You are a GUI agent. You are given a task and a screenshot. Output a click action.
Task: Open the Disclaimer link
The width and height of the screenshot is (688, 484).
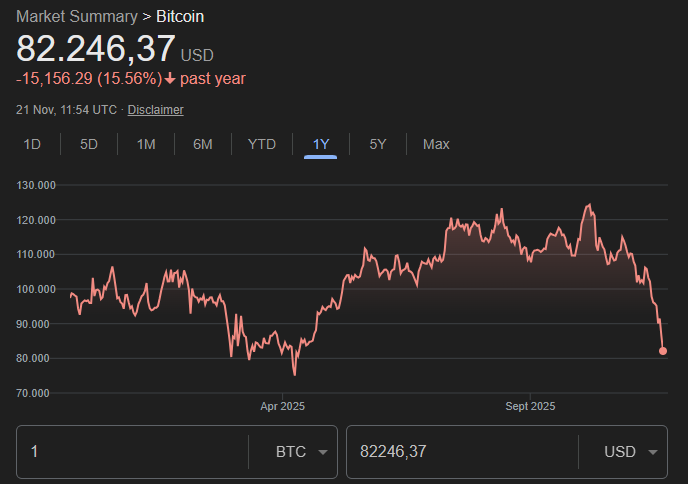coord(155,110)
